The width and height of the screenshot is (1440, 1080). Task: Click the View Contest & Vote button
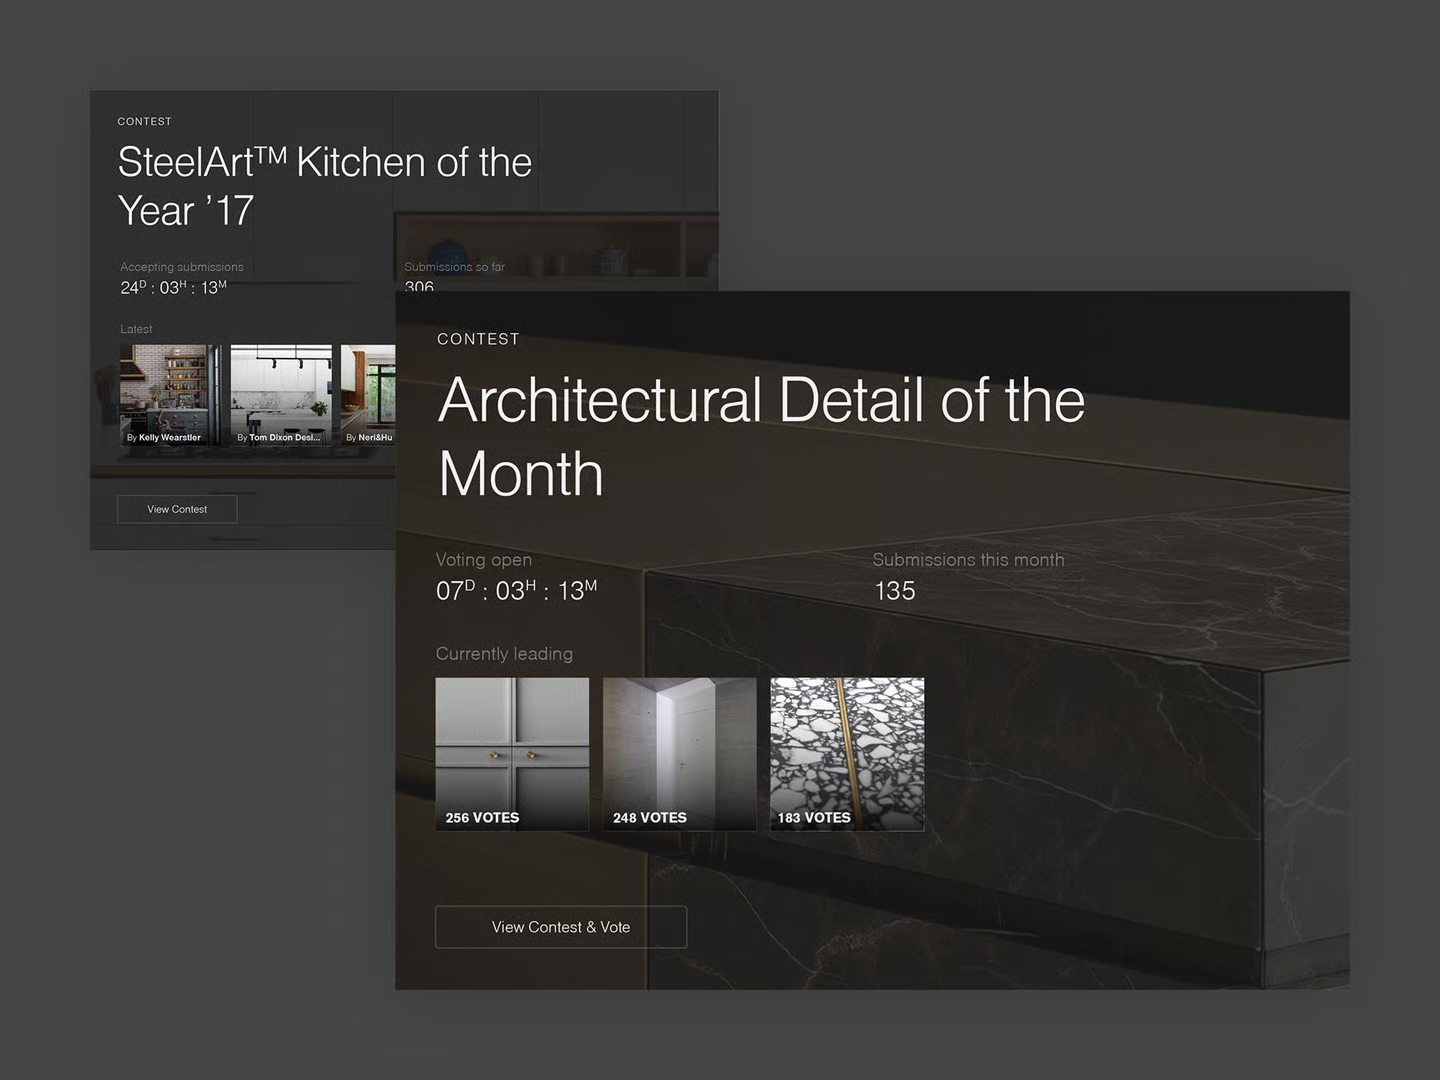561,927
